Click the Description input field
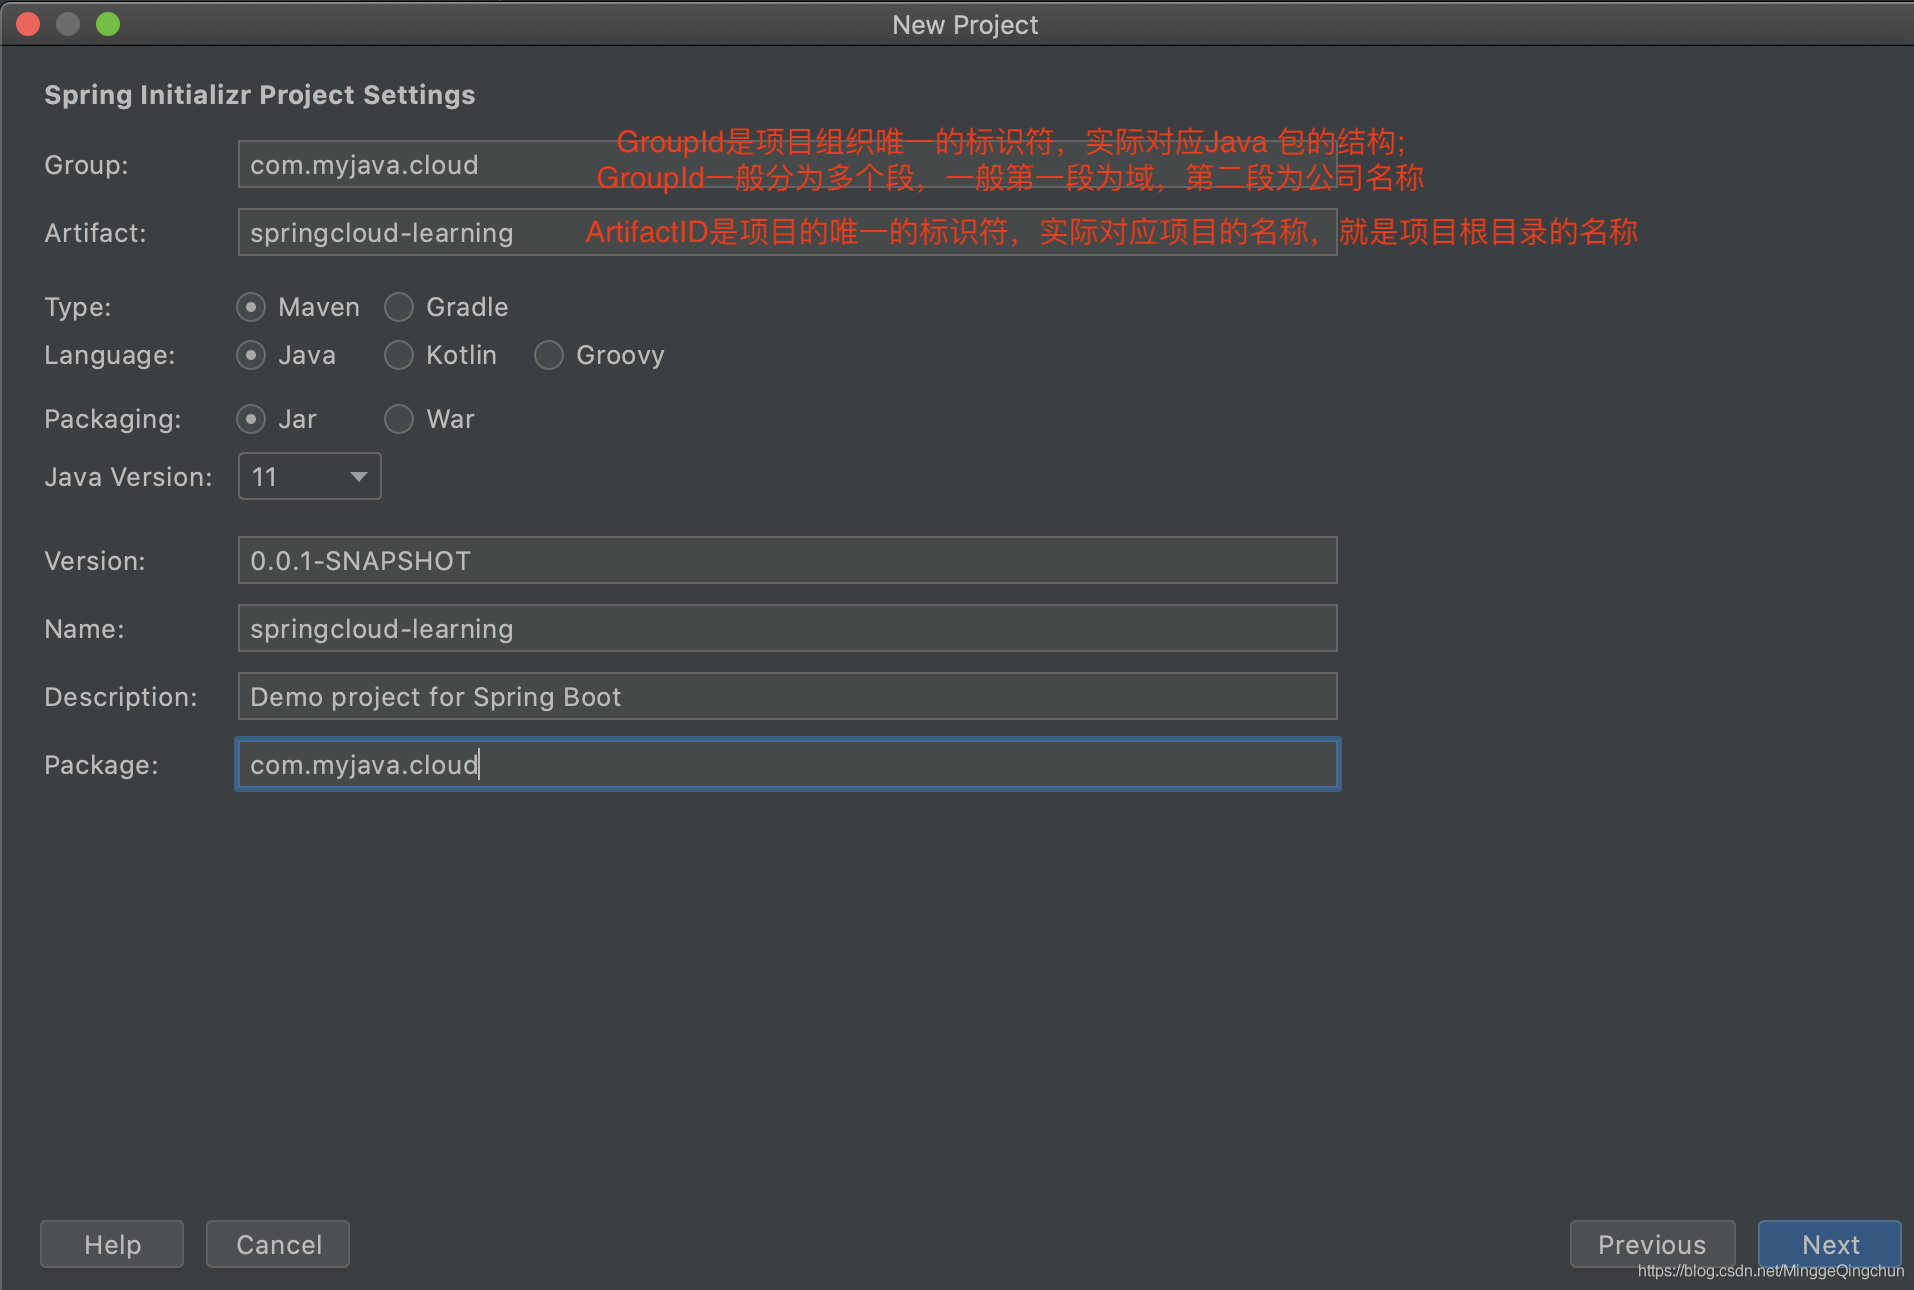This screenshot has width=1914, height=1290. (x=788, y=696)
